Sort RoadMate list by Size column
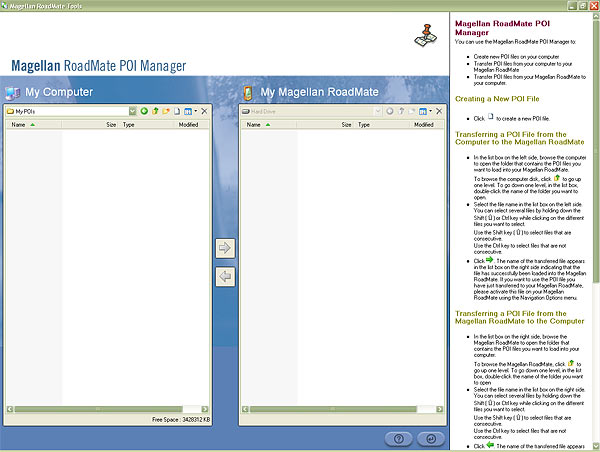This screenshot has width=600, height=452. tap(326, 125)
